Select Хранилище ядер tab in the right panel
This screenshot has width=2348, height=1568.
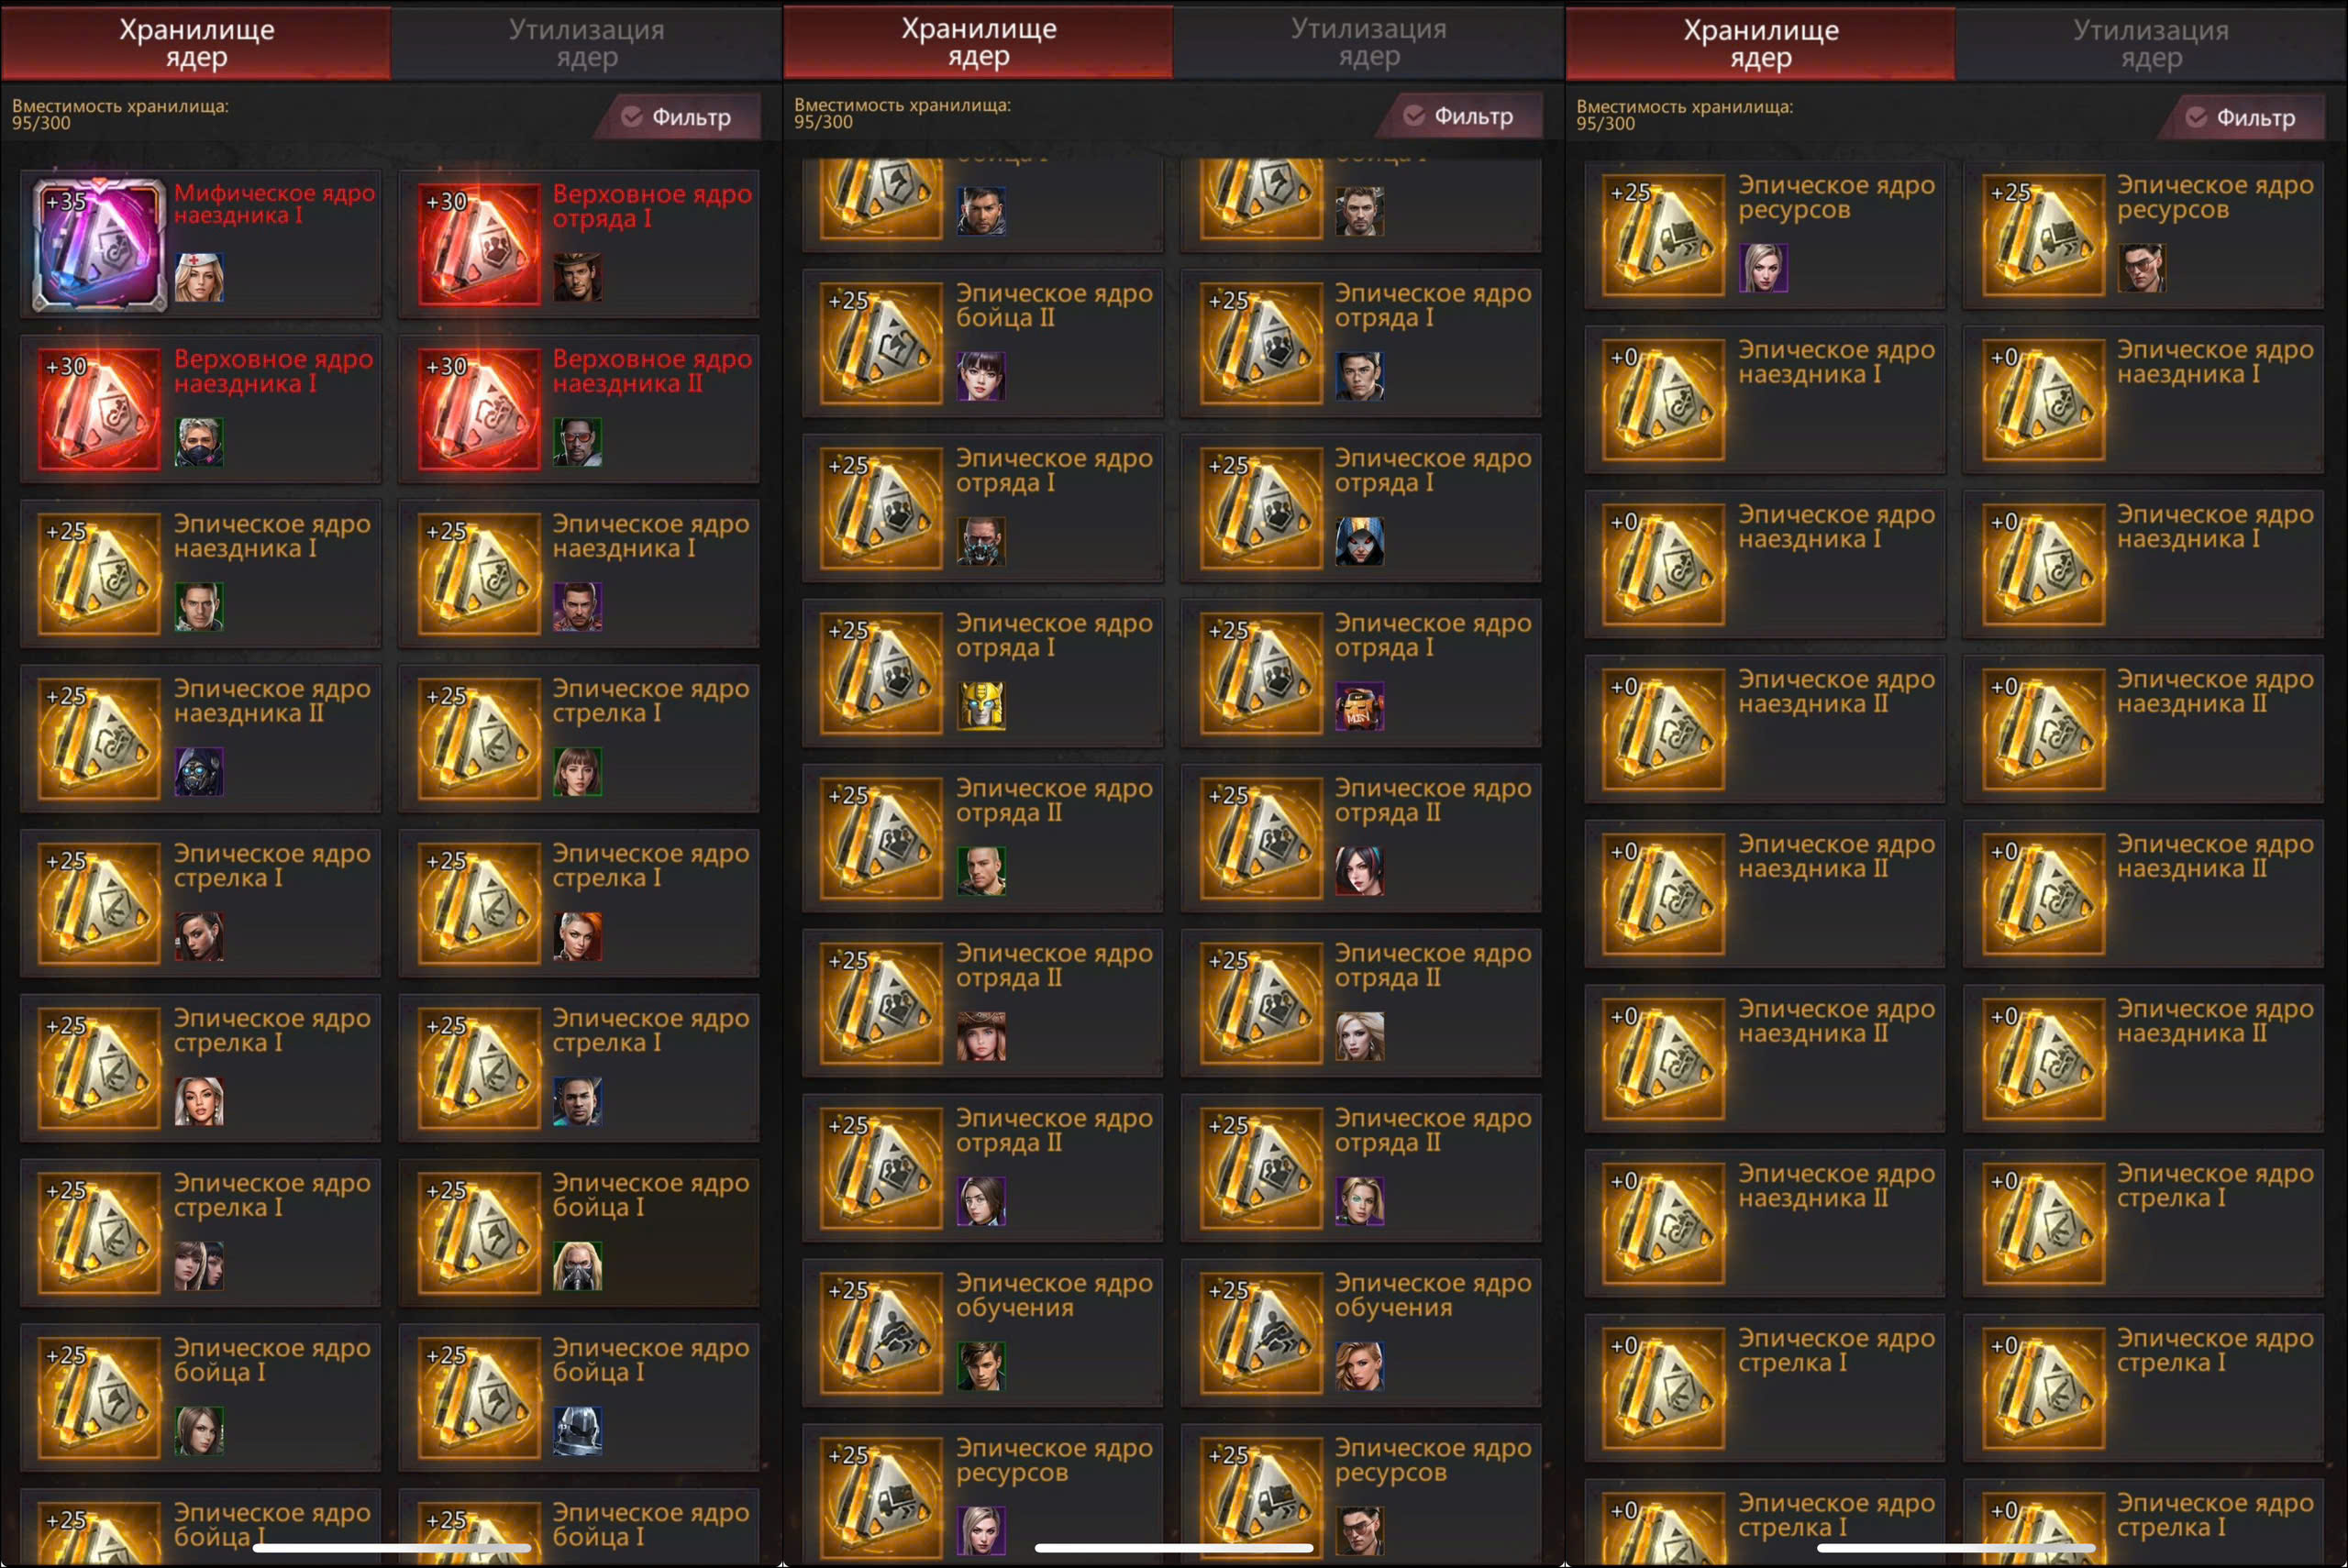pyautogui.click(x=1761, y=44)
